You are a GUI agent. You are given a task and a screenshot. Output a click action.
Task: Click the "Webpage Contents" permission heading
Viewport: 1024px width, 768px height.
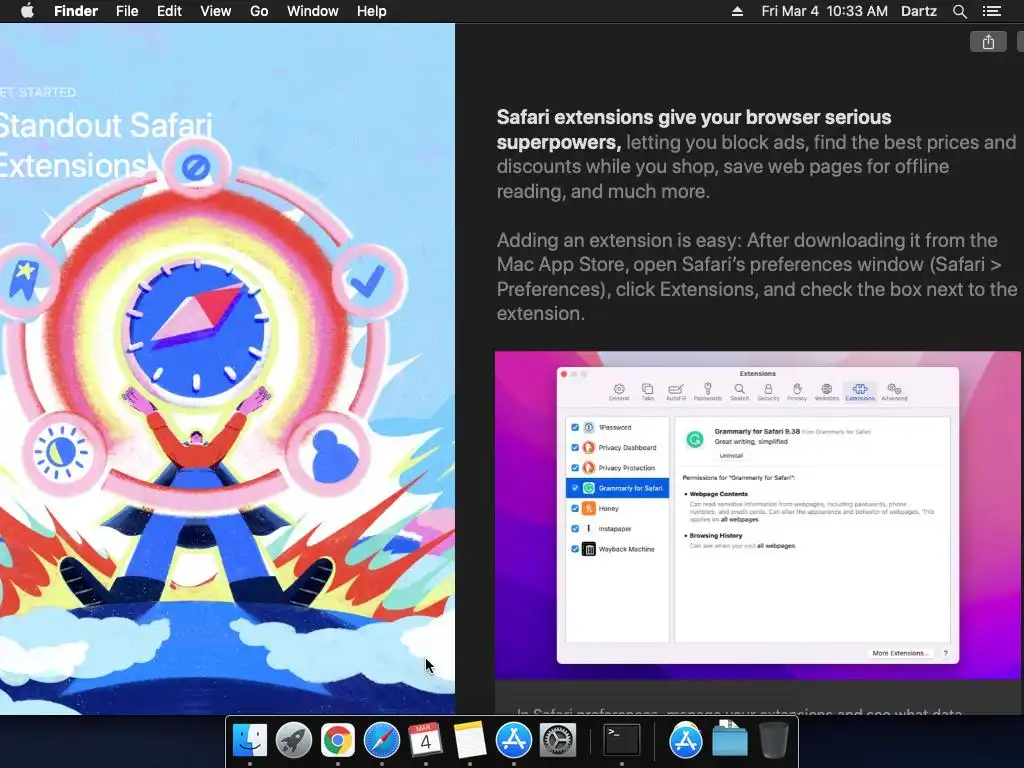coord(718,494)
